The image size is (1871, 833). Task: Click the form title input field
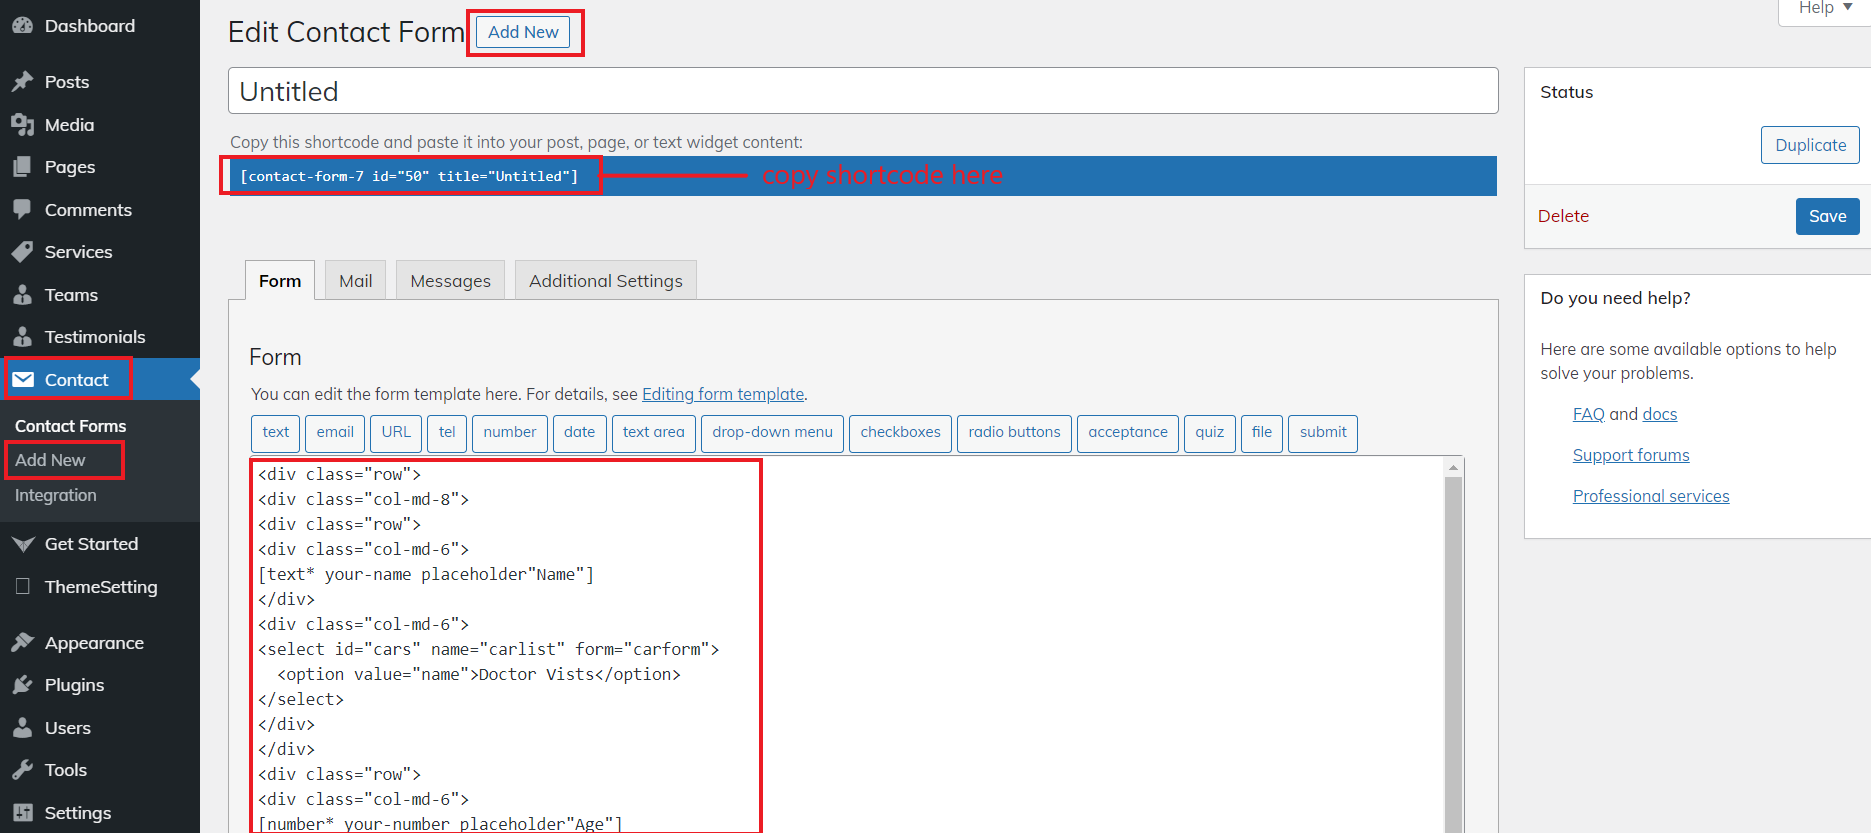pyautogui.click(x=862, y=91)
